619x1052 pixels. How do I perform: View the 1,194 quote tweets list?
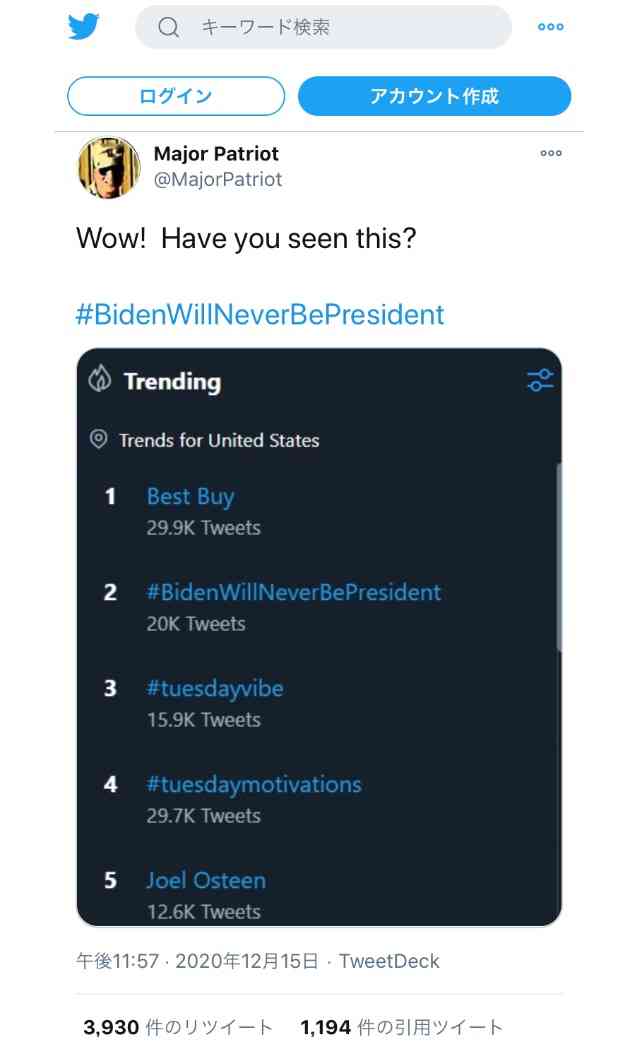(x=401, y=1027)
